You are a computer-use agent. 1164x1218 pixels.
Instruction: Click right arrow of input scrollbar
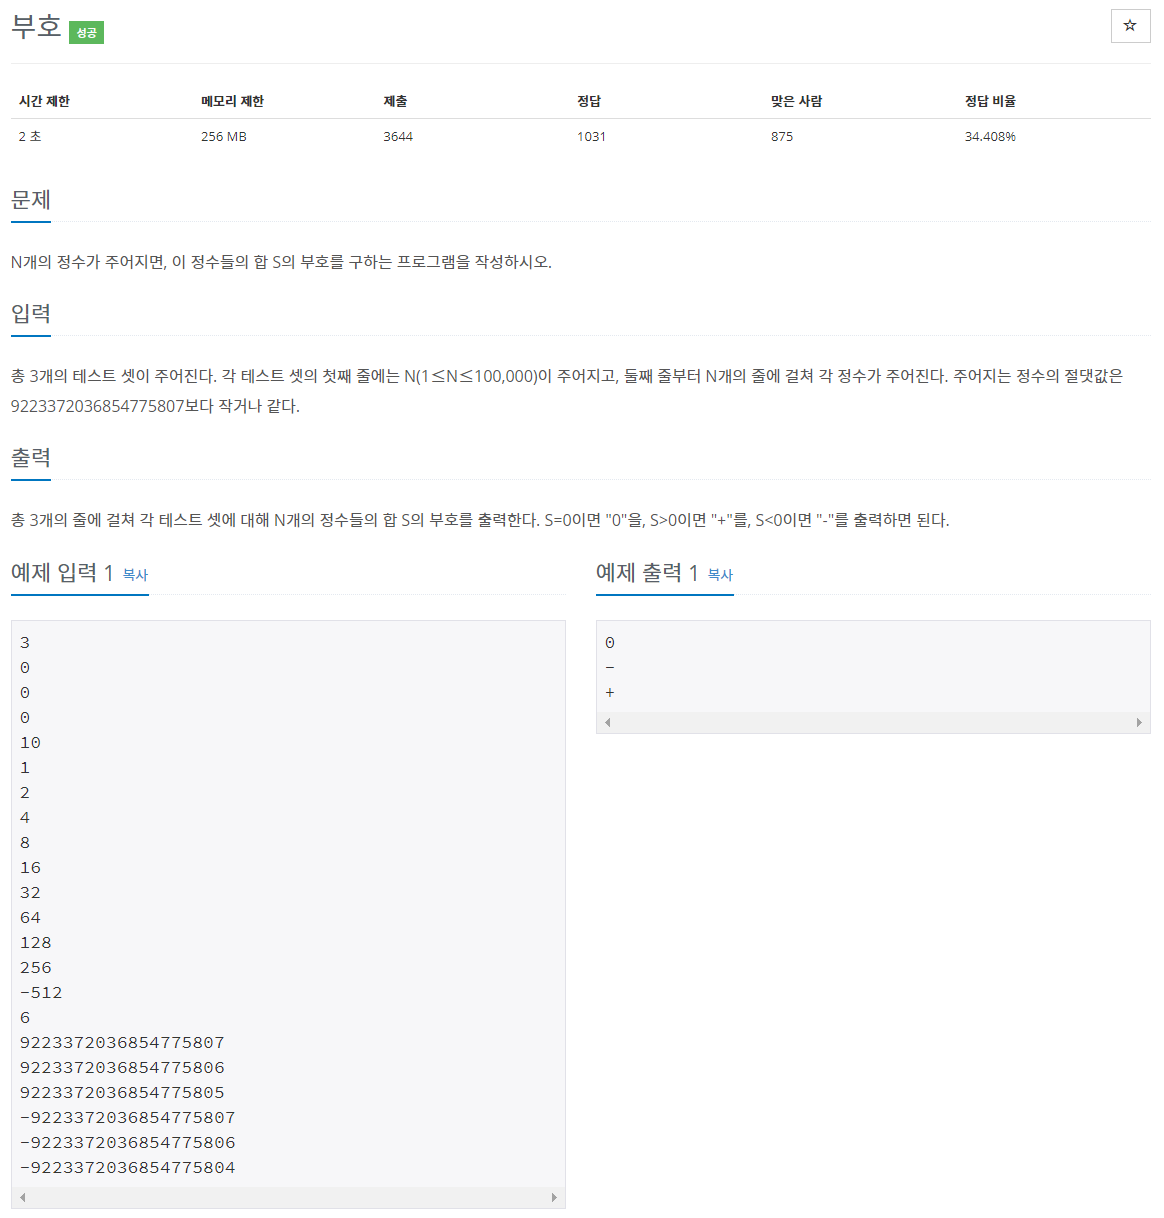555,1197
